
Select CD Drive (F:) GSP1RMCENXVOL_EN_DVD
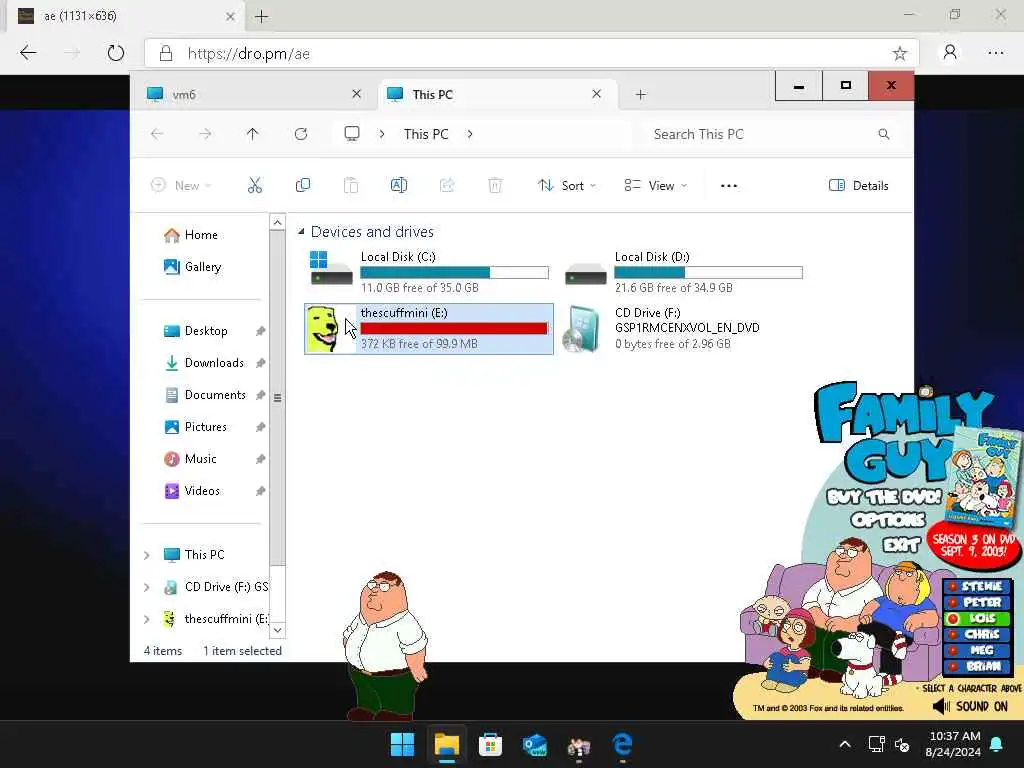point(683,328)
